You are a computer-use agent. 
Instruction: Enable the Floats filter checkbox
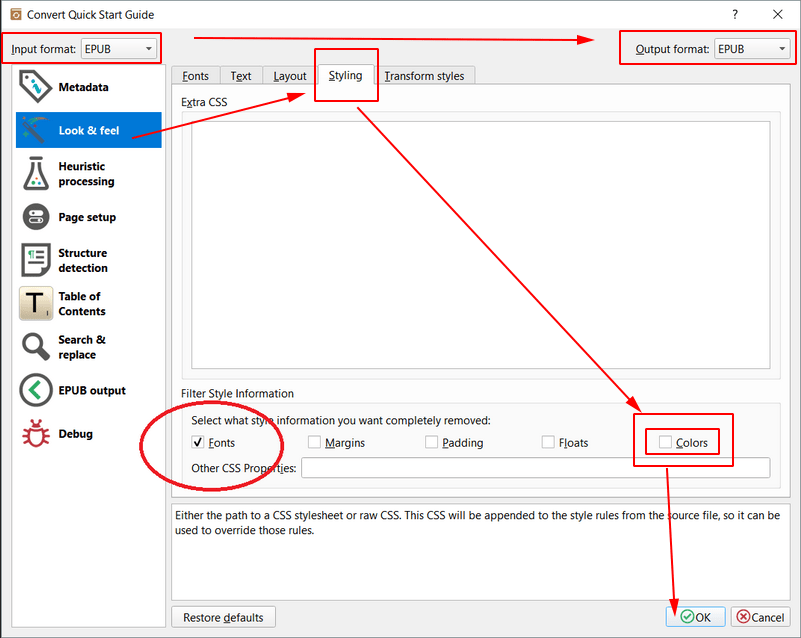tap(548, 442)
